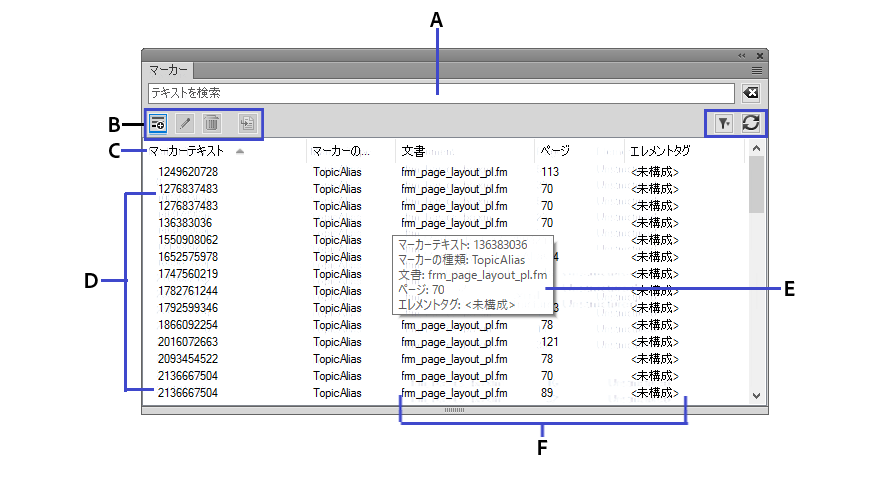The width and height of the screenshot is (875, 498).
Task: Click the insert marker icon
Action: click(x=158, y=123)
